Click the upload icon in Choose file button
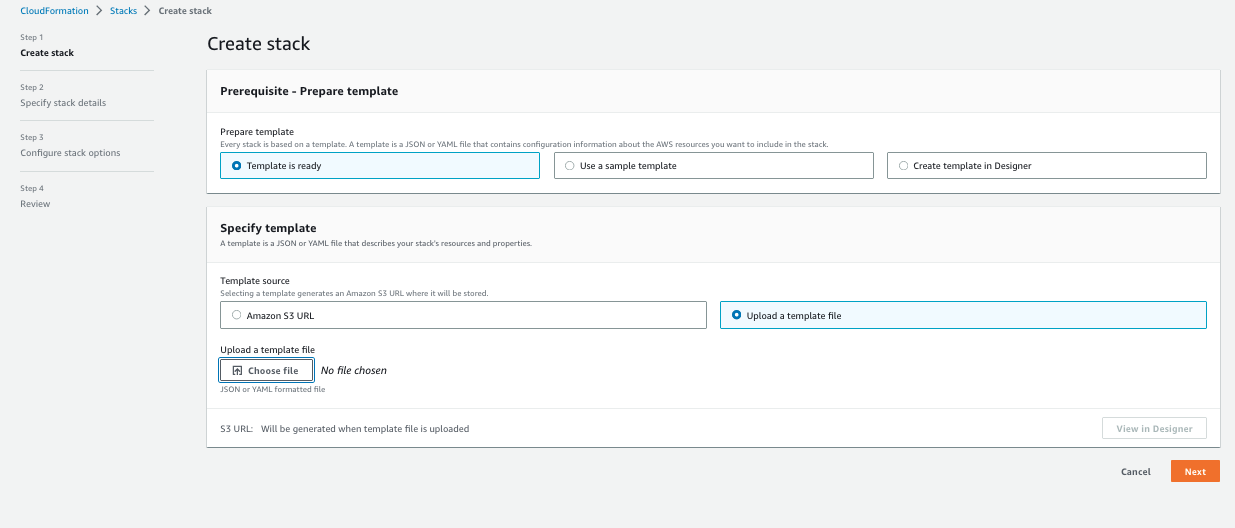Image resolution: width=1235 pixels, height=528 pixels. click(237, 371)
